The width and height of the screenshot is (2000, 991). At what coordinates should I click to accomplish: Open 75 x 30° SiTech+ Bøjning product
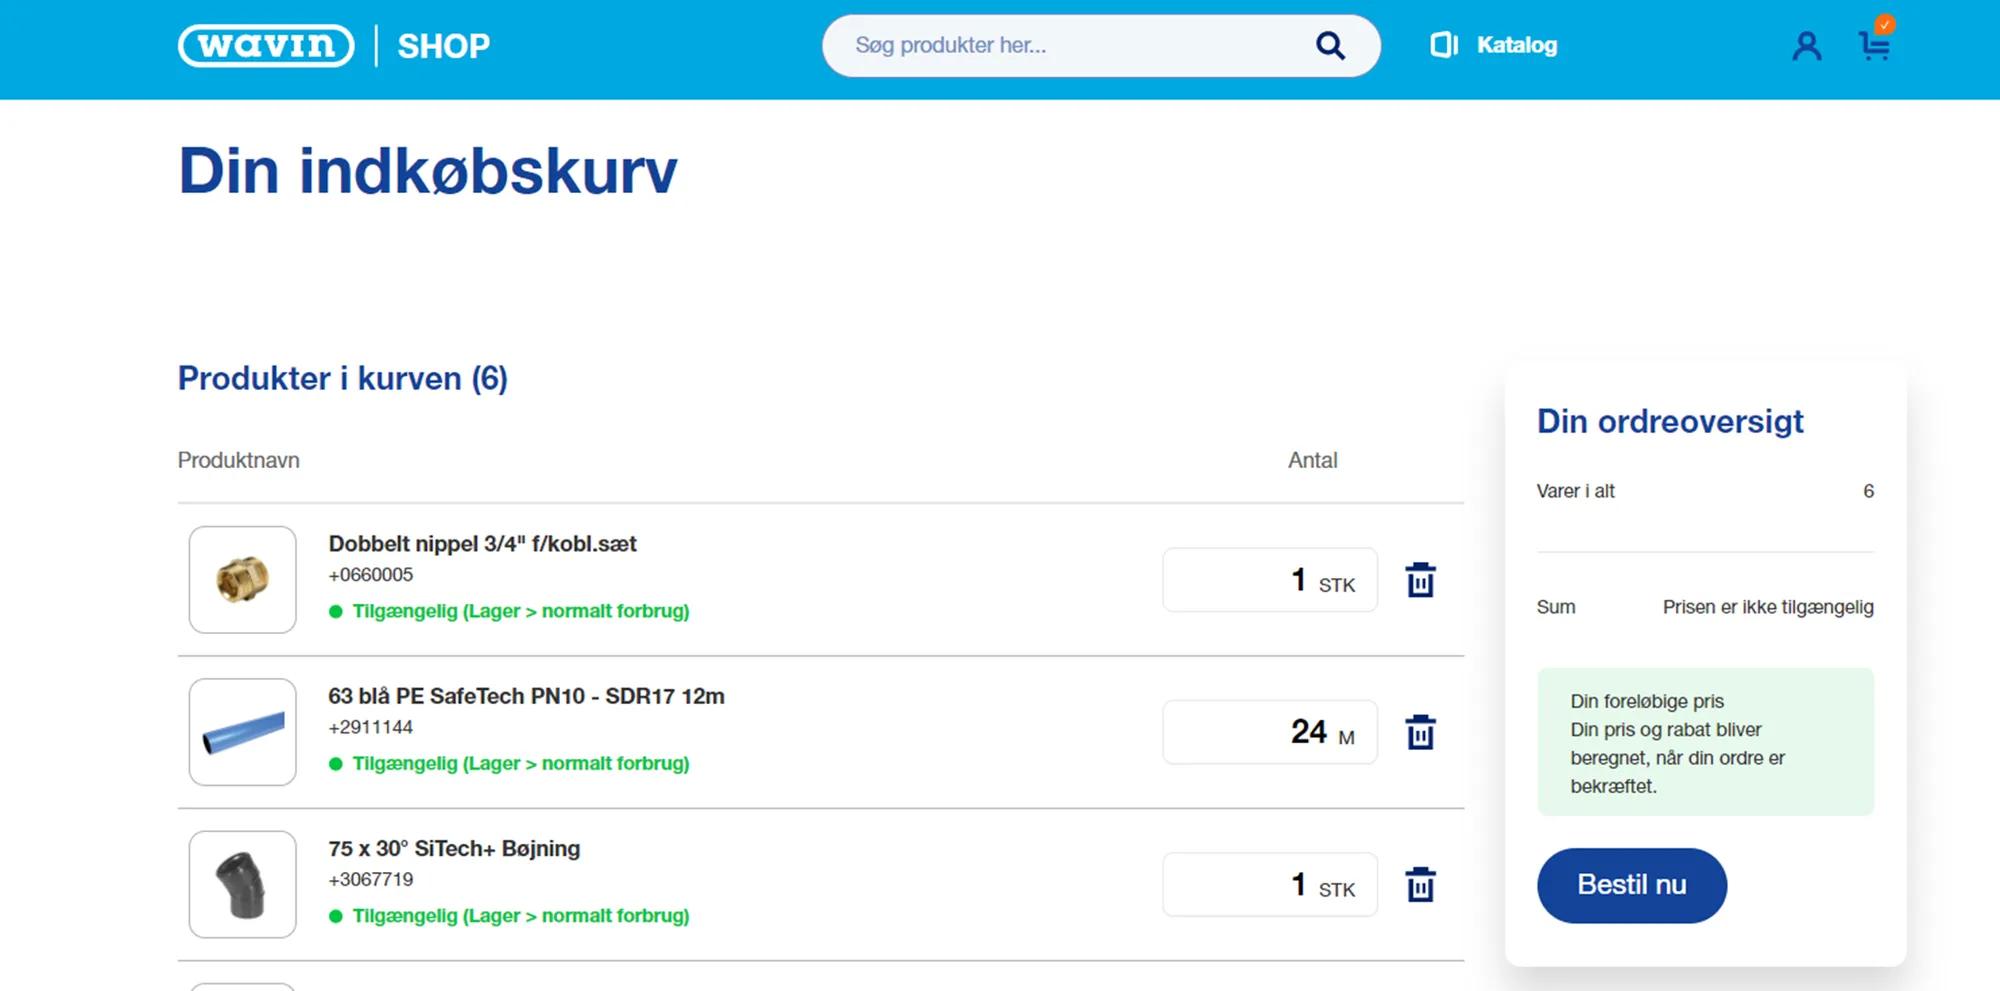pos(454,849)
